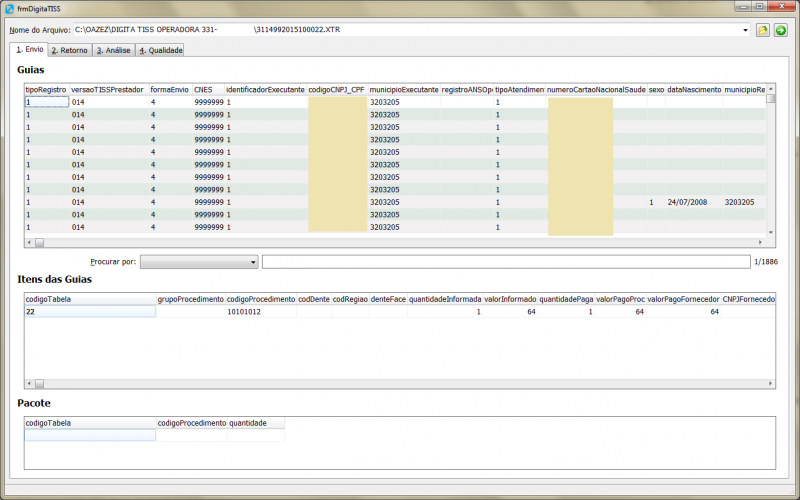Click the procedure code cell 10101012
The height and width of the screenshot is (500, 800).
coord(261,311)
